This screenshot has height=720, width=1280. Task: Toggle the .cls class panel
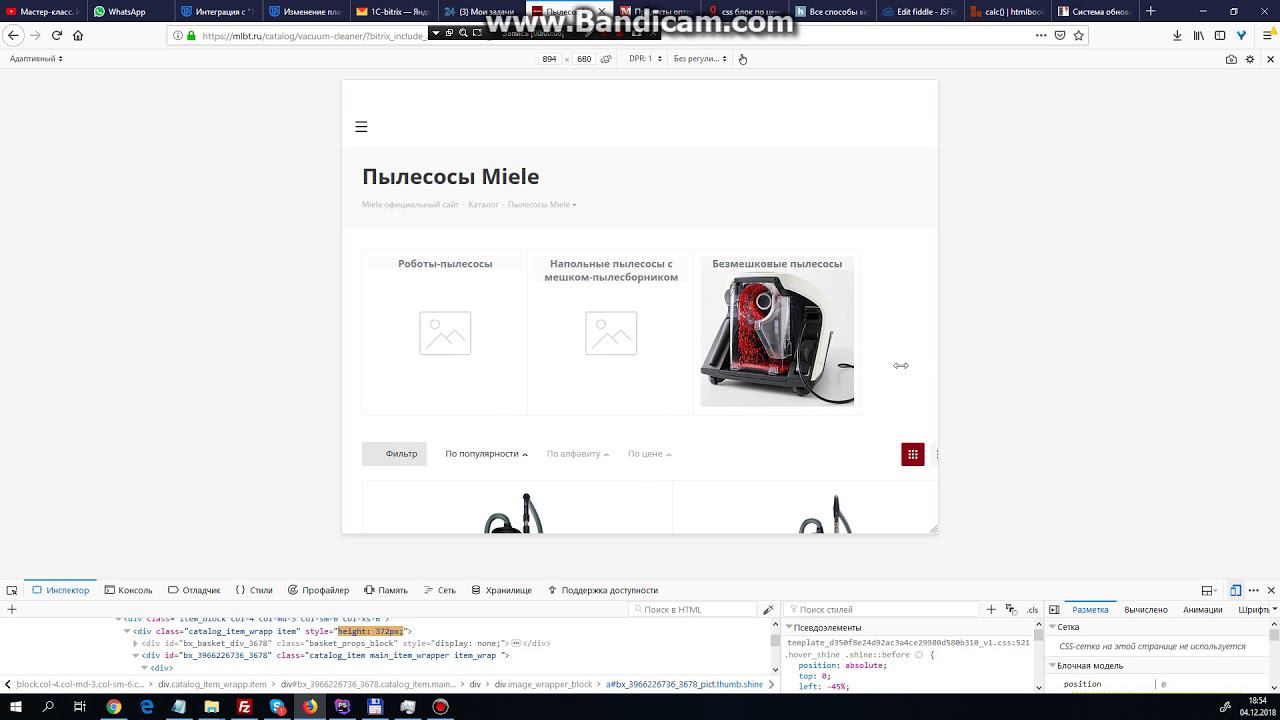click(x=1032, y=609)
